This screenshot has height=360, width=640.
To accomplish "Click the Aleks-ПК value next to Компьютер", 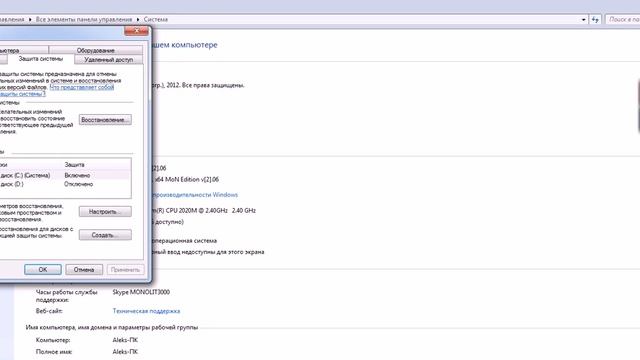I will click(x=125, y=340).
